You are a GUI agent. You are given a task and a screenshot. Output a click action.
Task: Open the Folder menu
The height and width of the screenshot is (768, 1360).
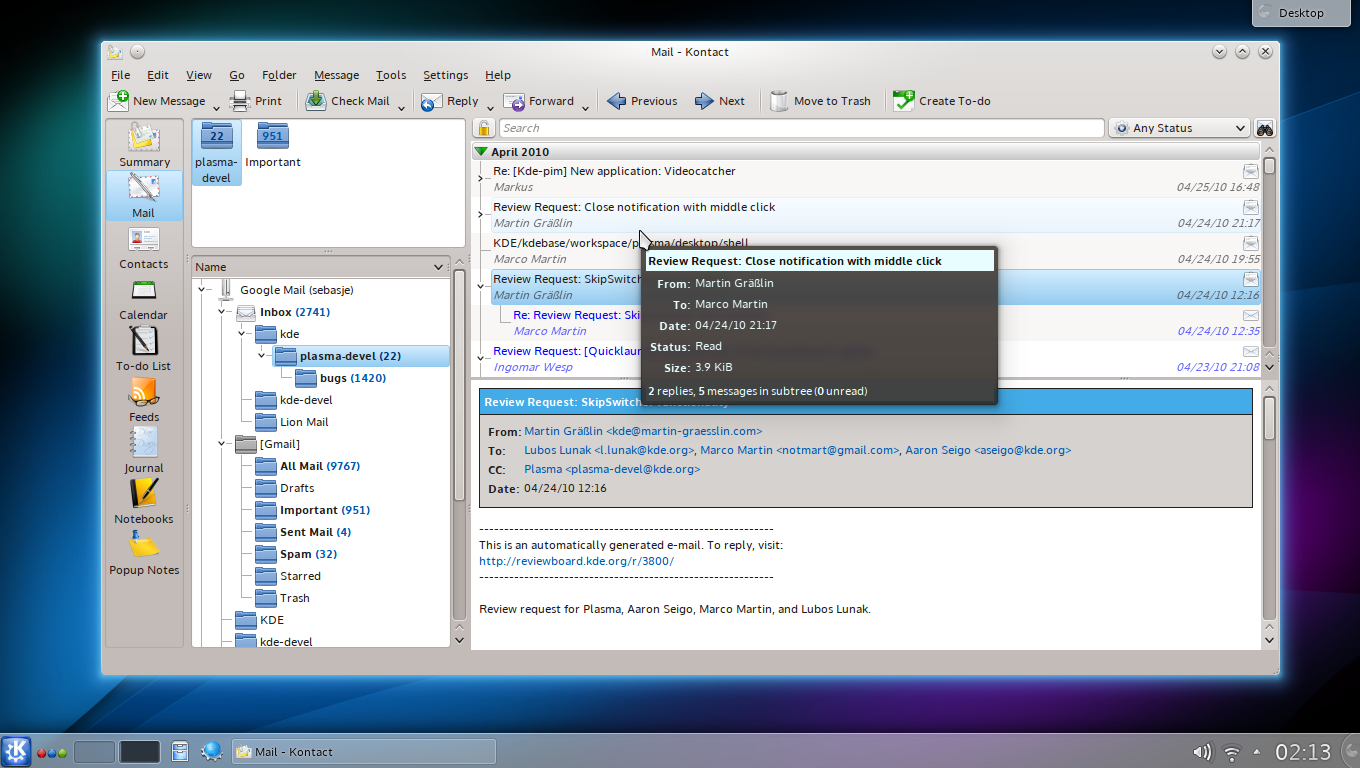(279, 75)
